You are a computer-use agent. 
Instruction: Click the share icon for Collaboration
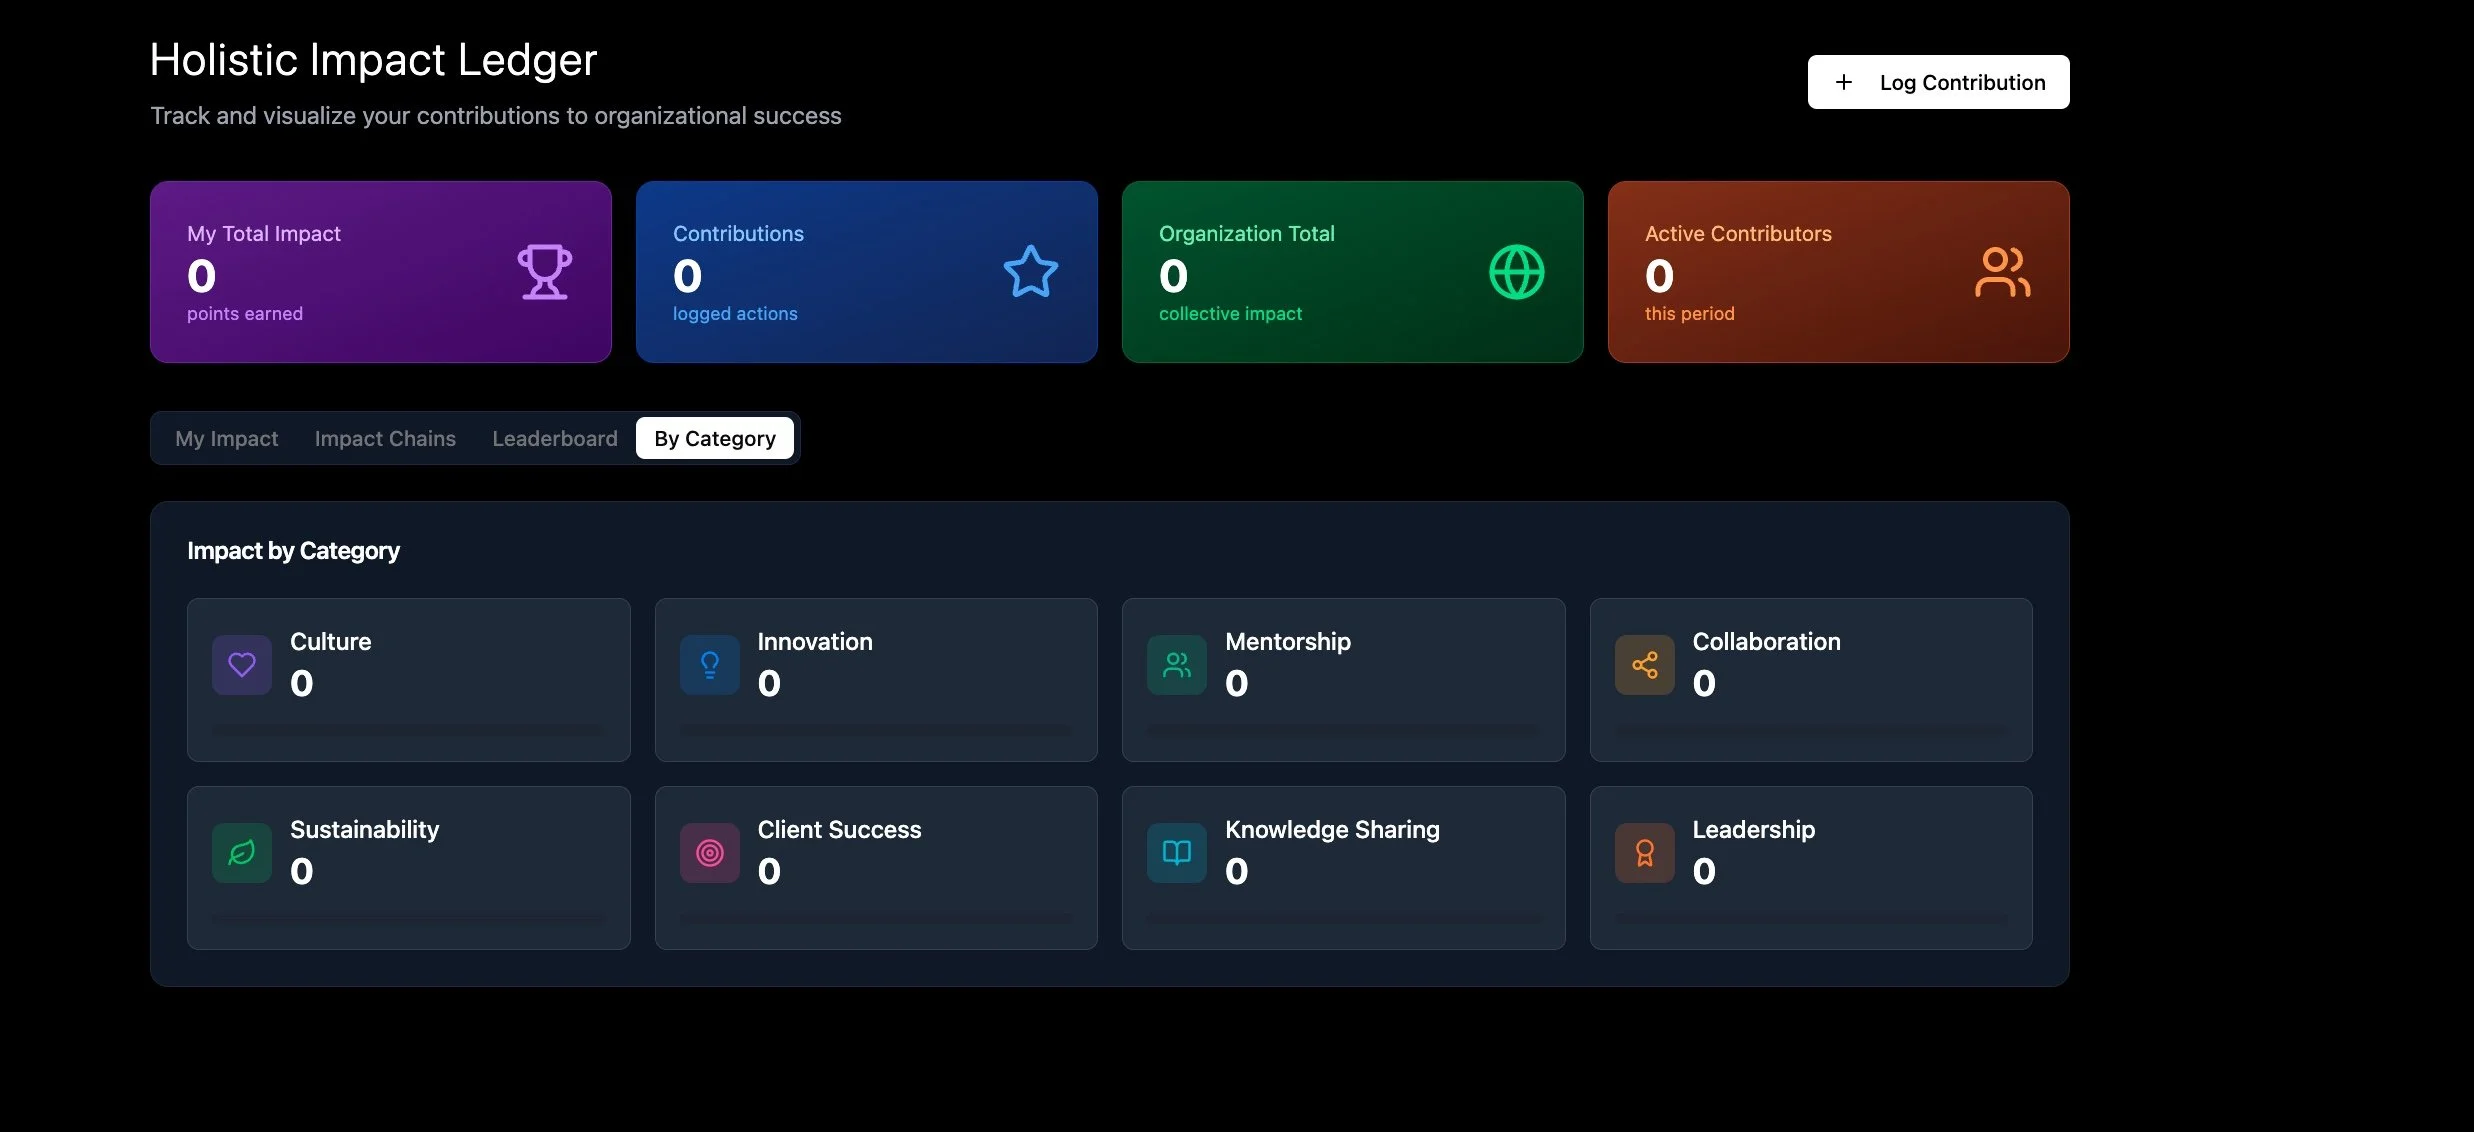pyautogui.click(x=1644, y=665)
